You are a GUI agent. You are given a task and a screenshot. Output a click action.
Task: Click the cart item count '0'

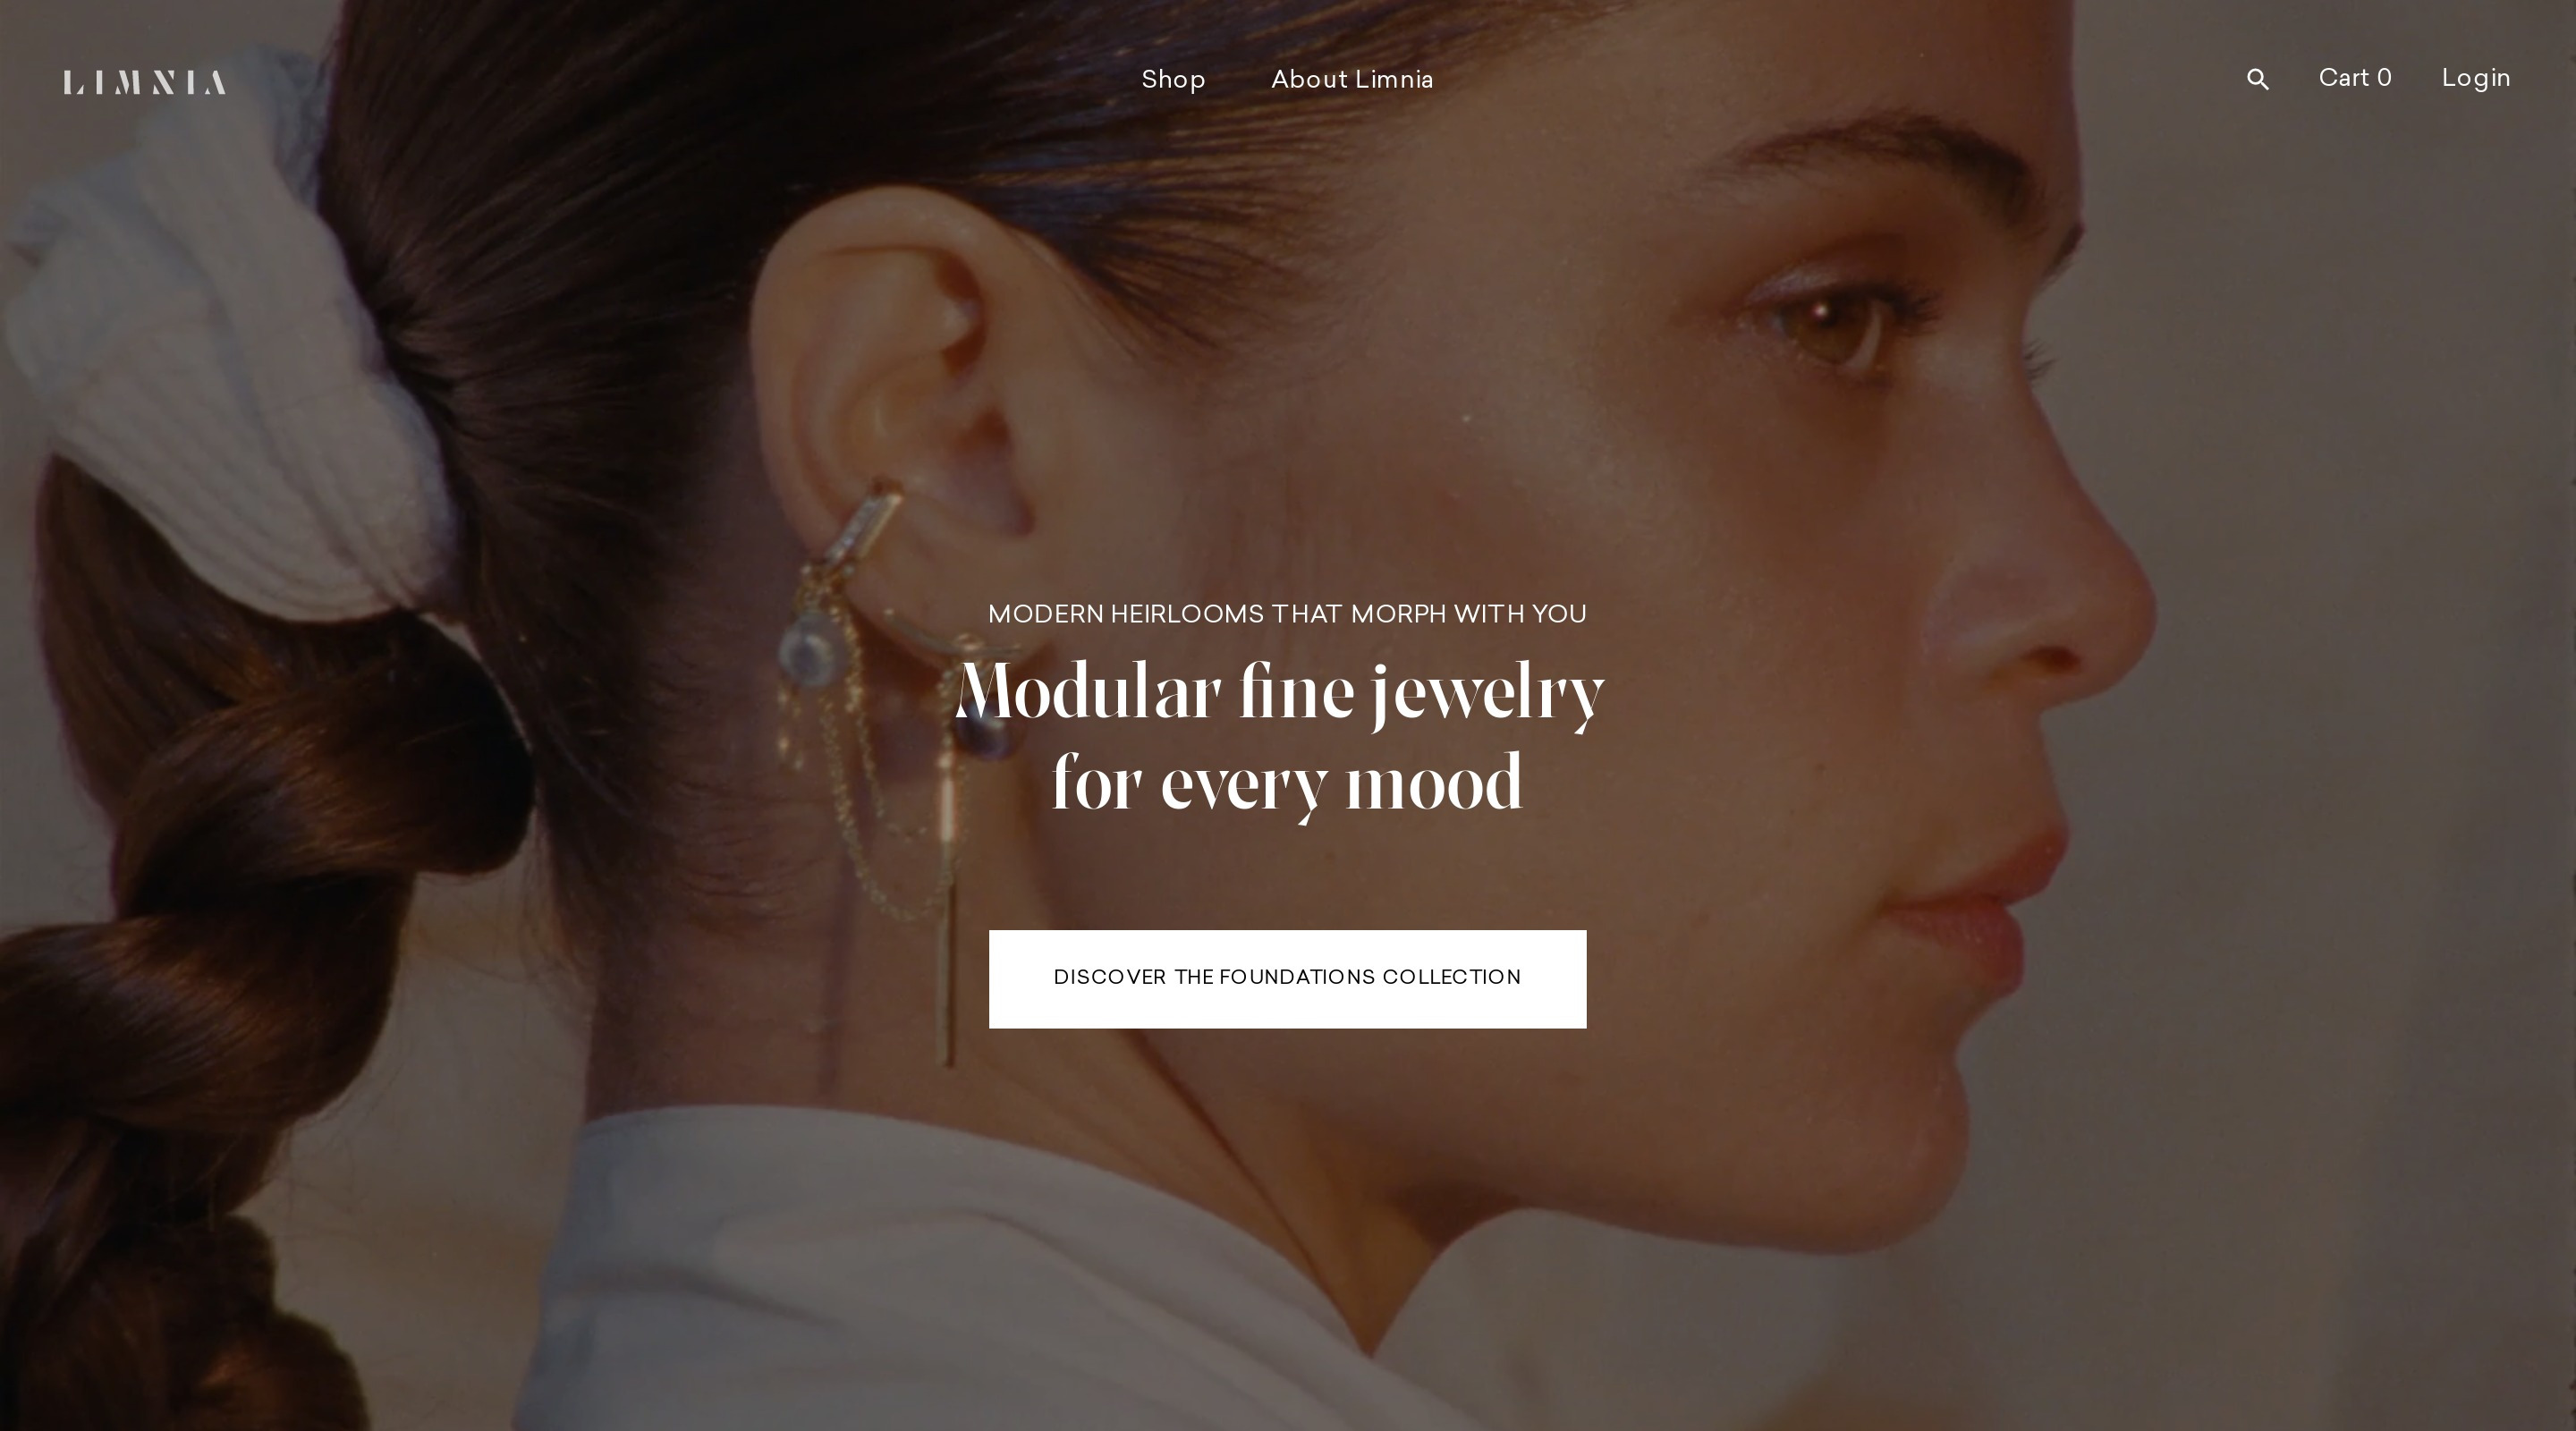(x=2384, y=78)
